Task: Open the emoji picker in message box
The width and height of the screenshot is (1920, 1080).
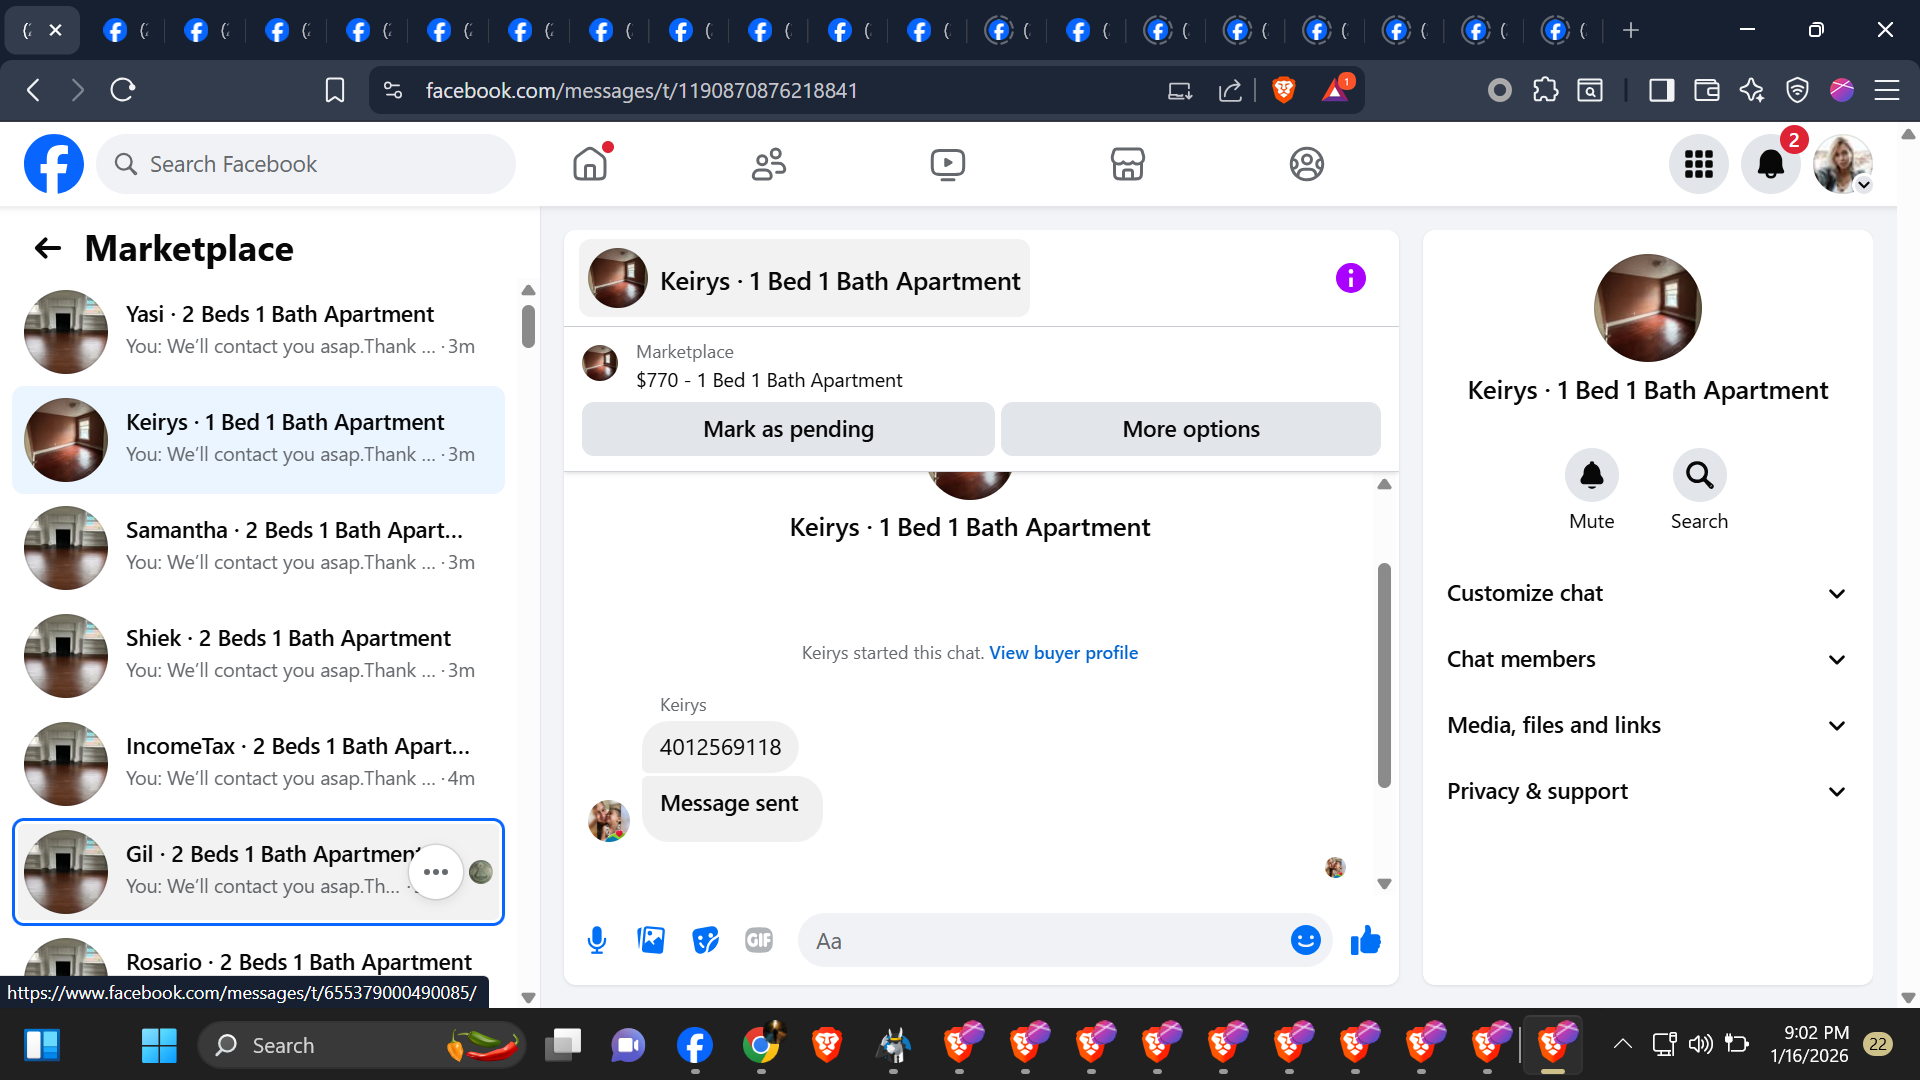Action: [x=1305, y=940]
